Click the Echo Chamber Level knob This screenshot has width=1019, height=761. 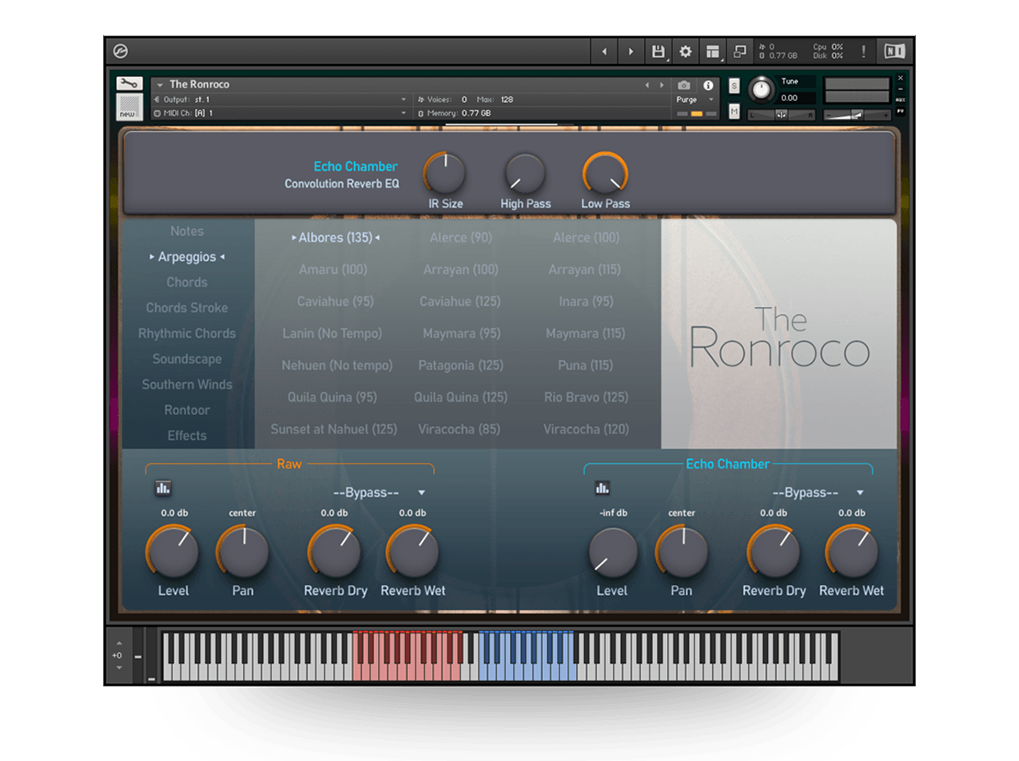(x=612, y=552)
